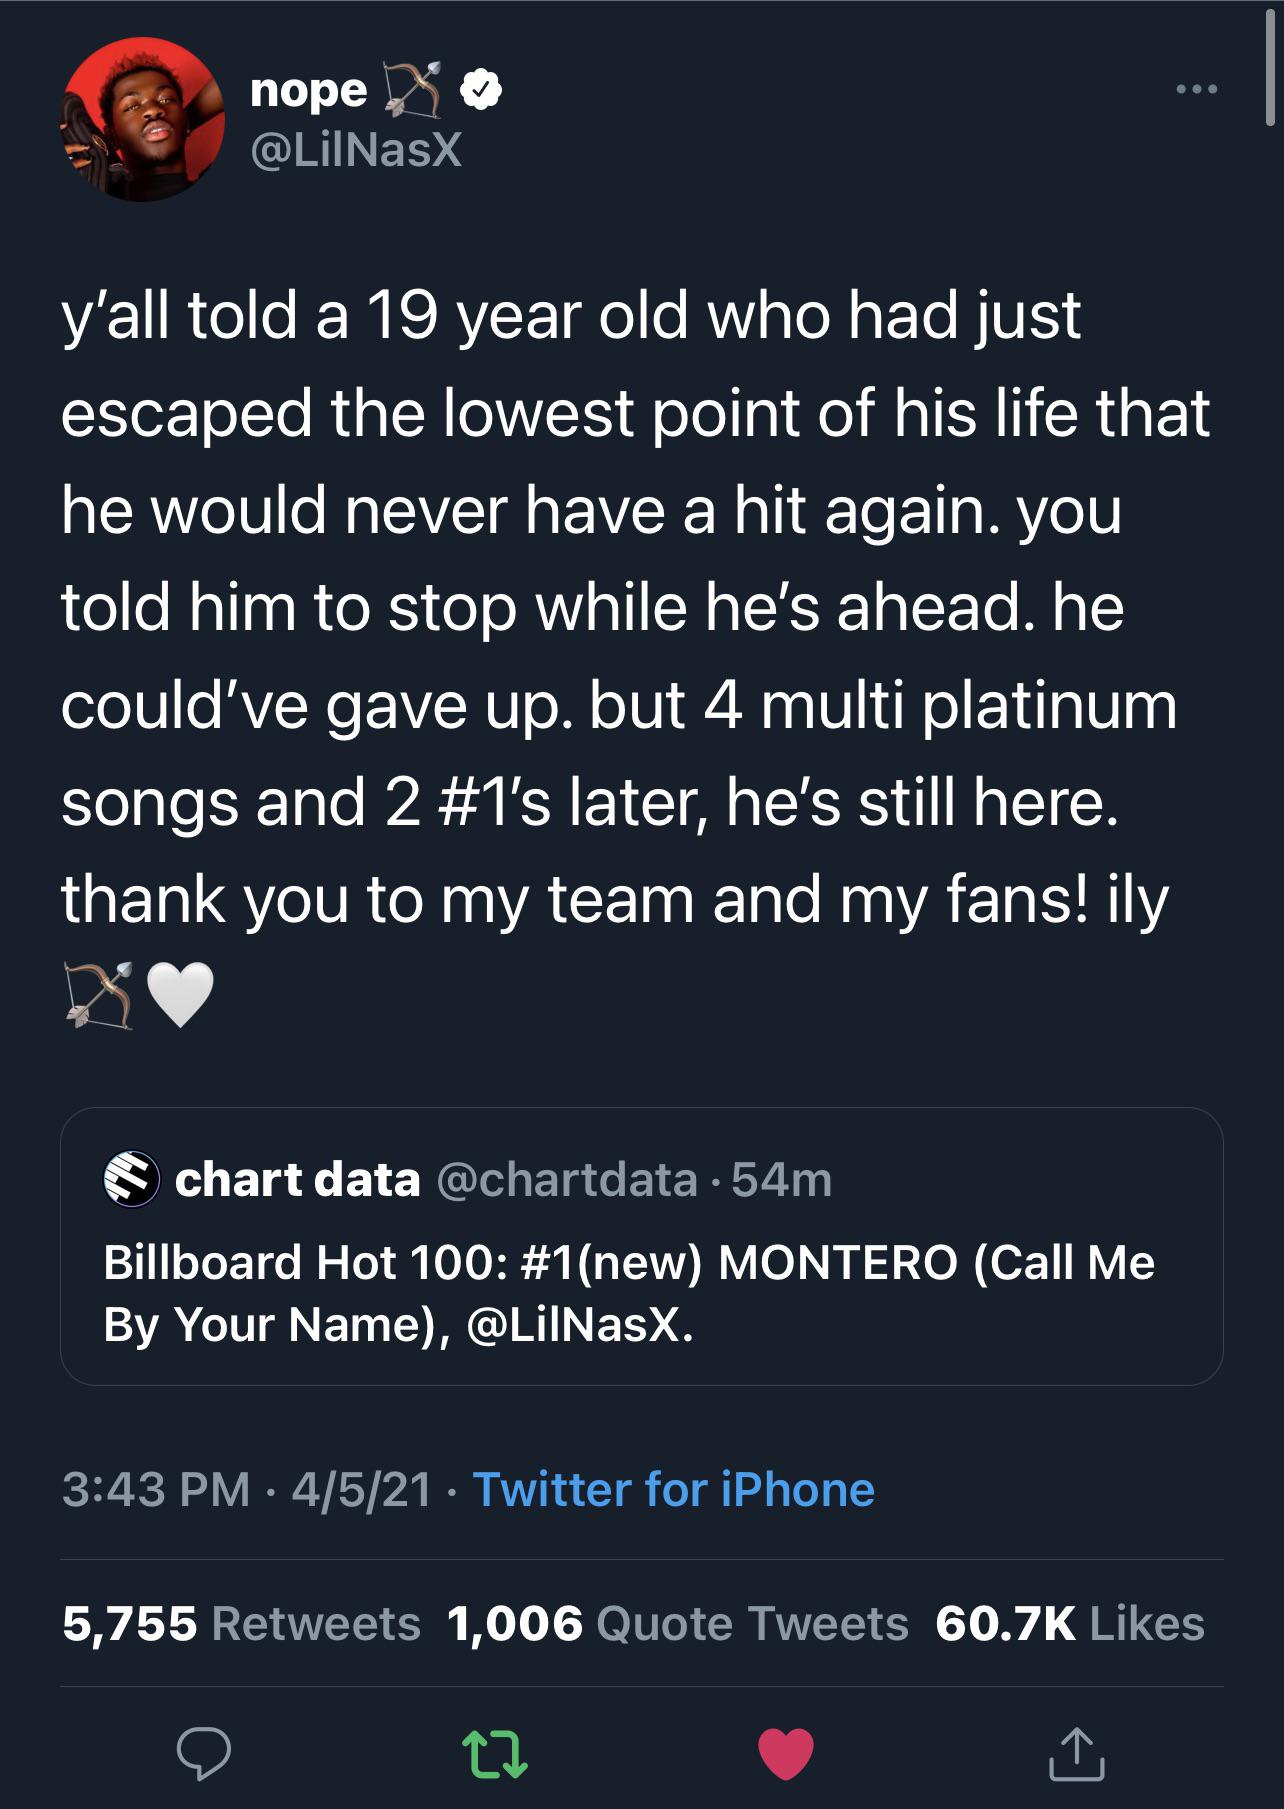The height and width of the screenshot is (1809, 1284).
Task: Tap the @chartdata handle in quote
Action: (567, 1180)
